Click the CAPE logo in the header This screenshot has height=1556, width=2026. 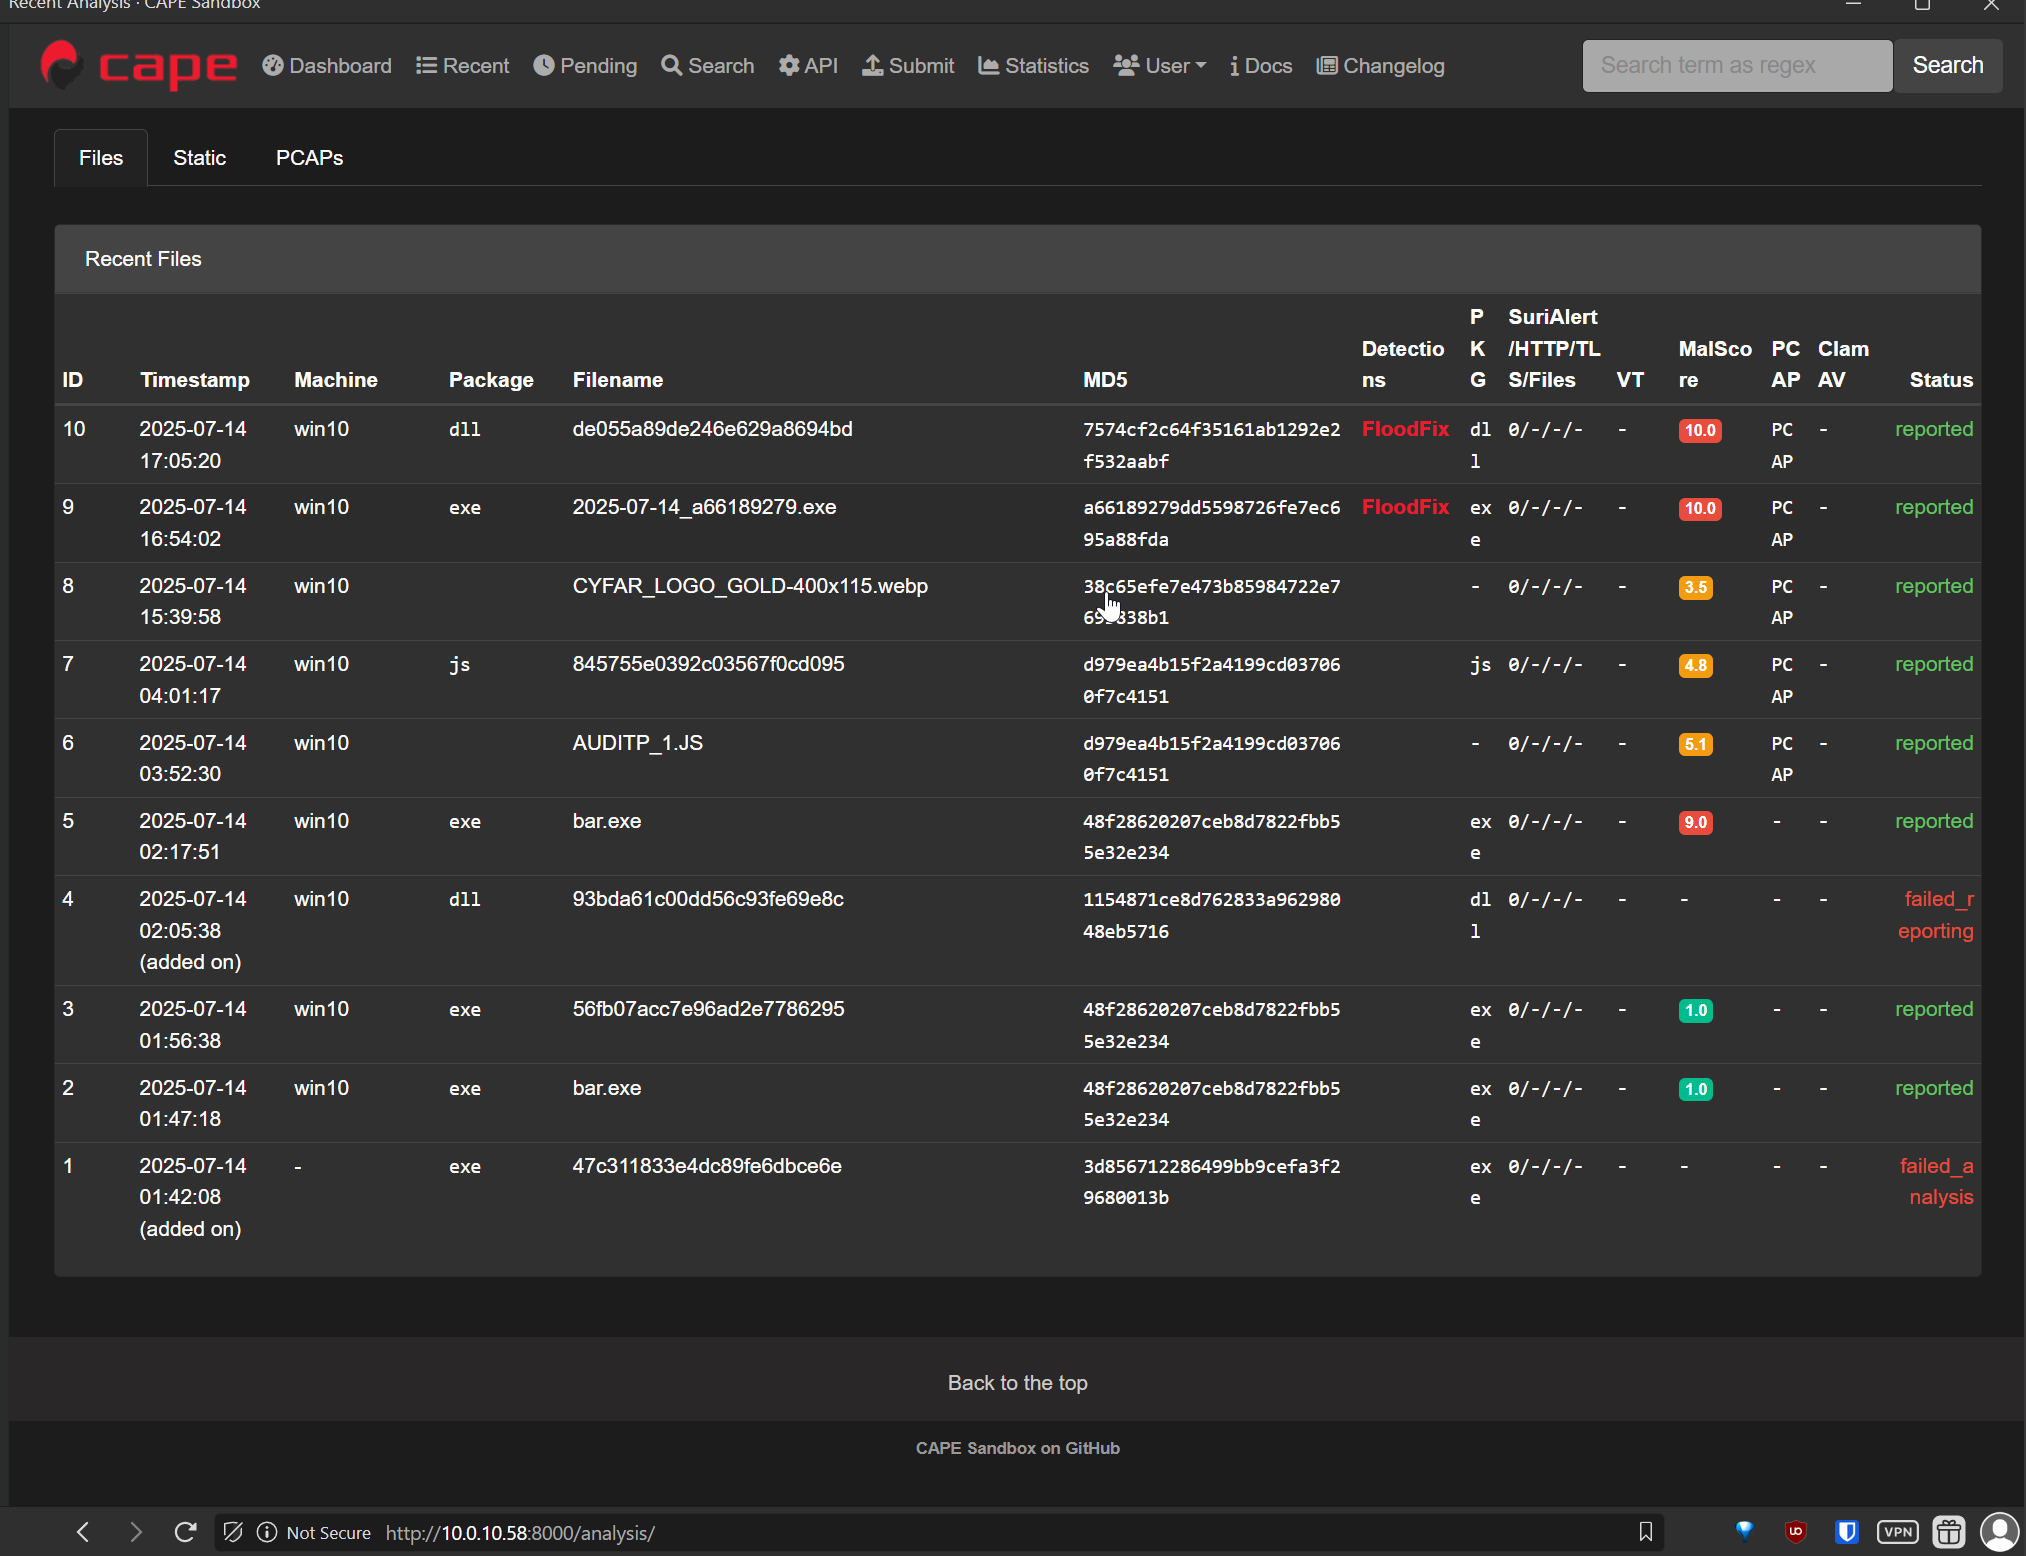138,66
